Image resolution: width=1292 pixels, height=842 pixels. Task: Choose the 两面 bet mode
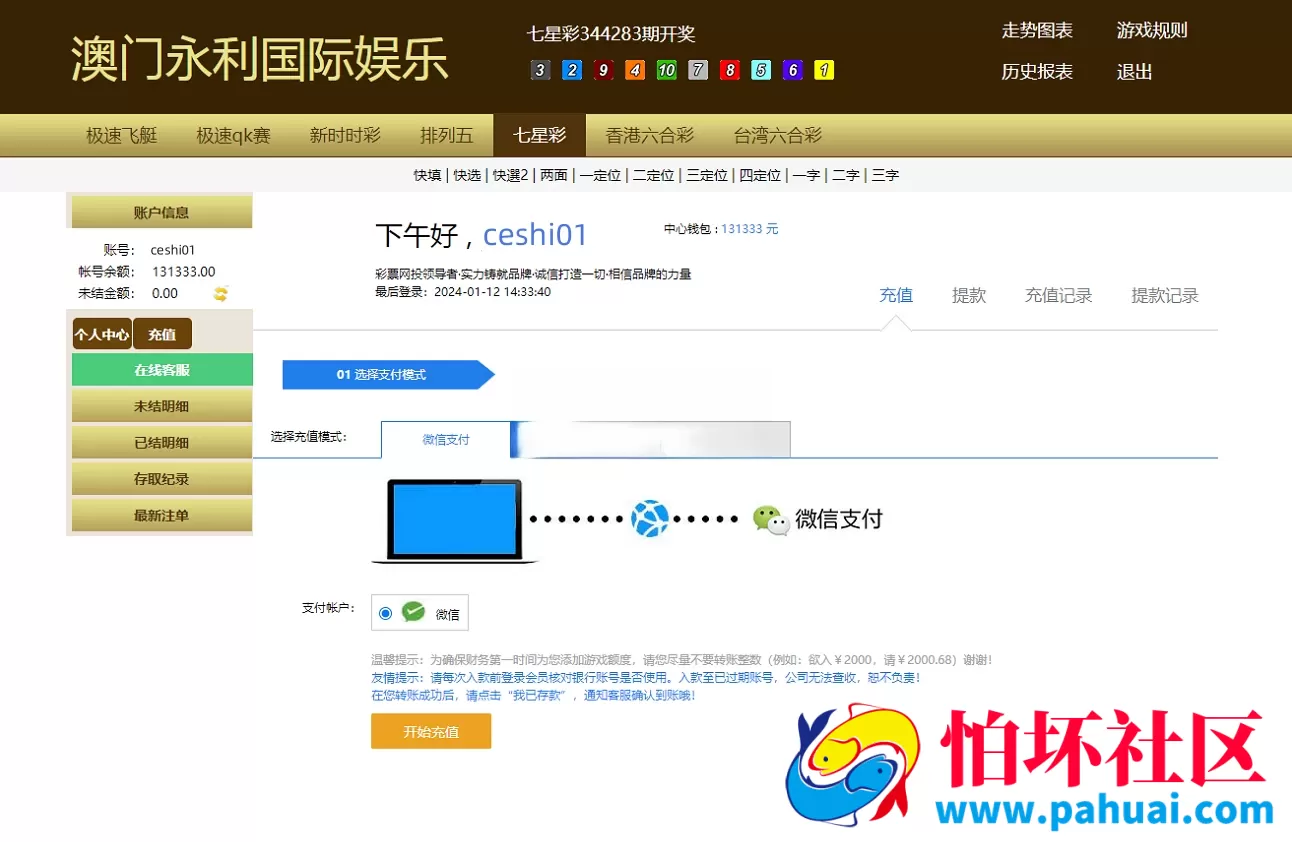point(554,175)
